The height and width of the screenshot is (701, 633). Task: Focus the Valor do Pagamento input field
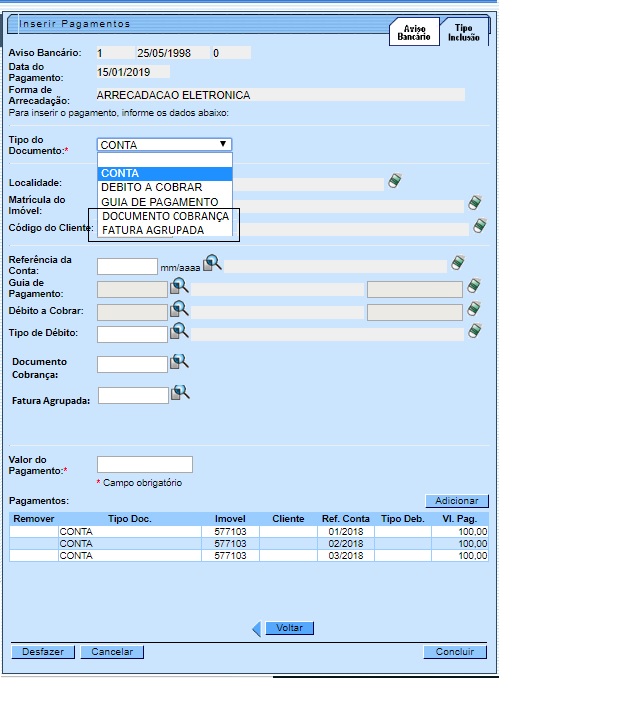coord(144,465)
